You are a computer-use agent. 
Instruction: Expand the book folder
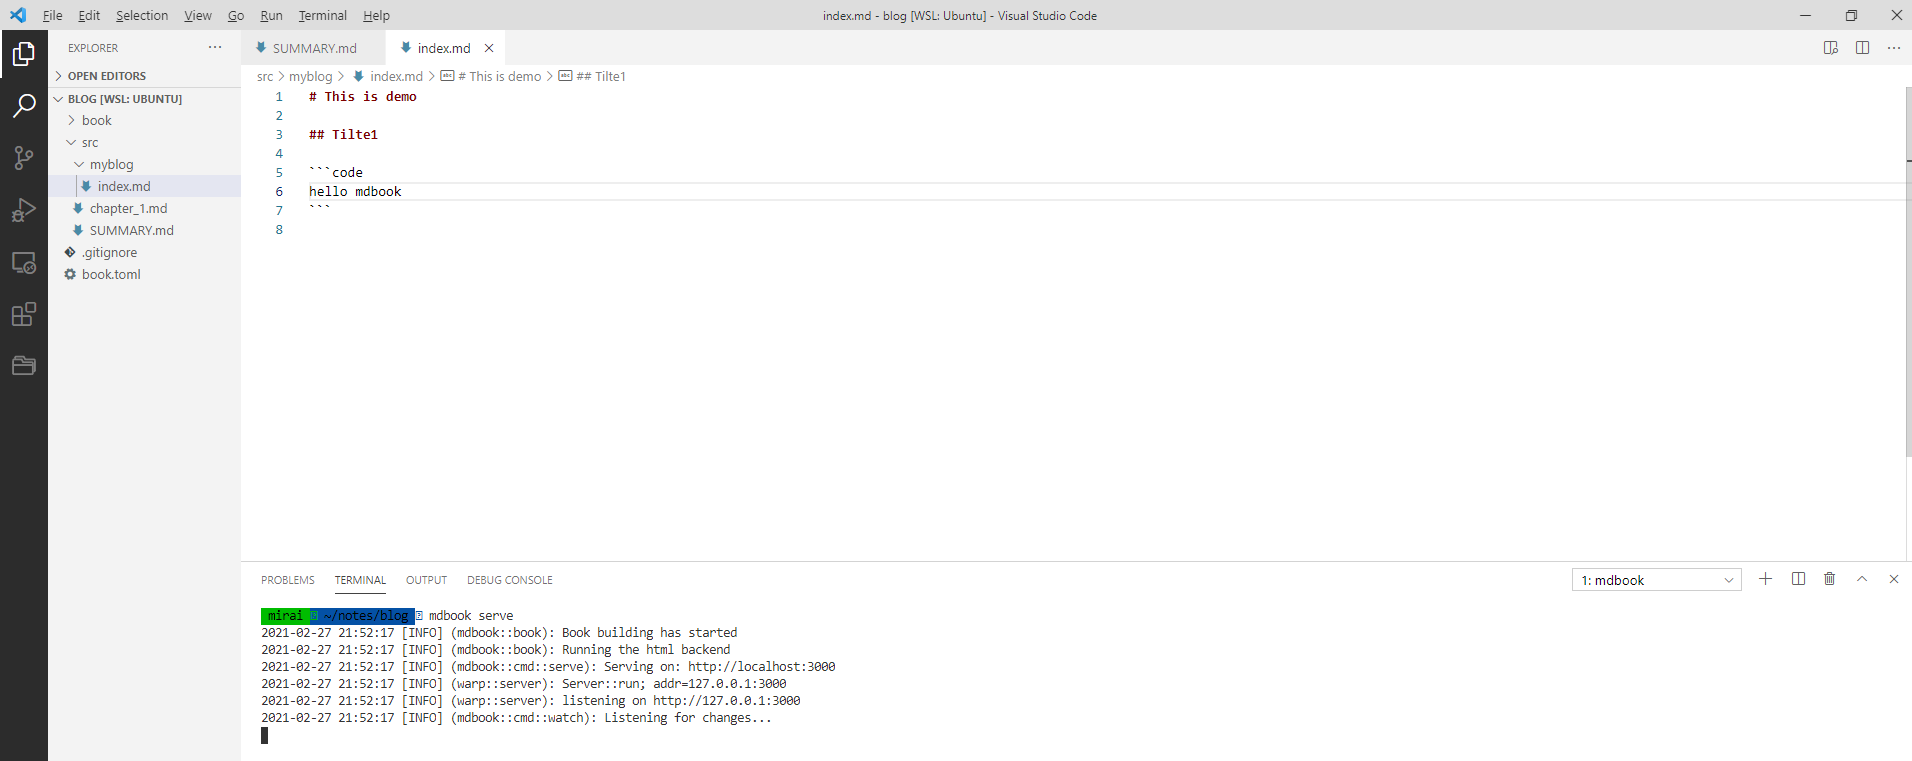[x=145, y=120]
